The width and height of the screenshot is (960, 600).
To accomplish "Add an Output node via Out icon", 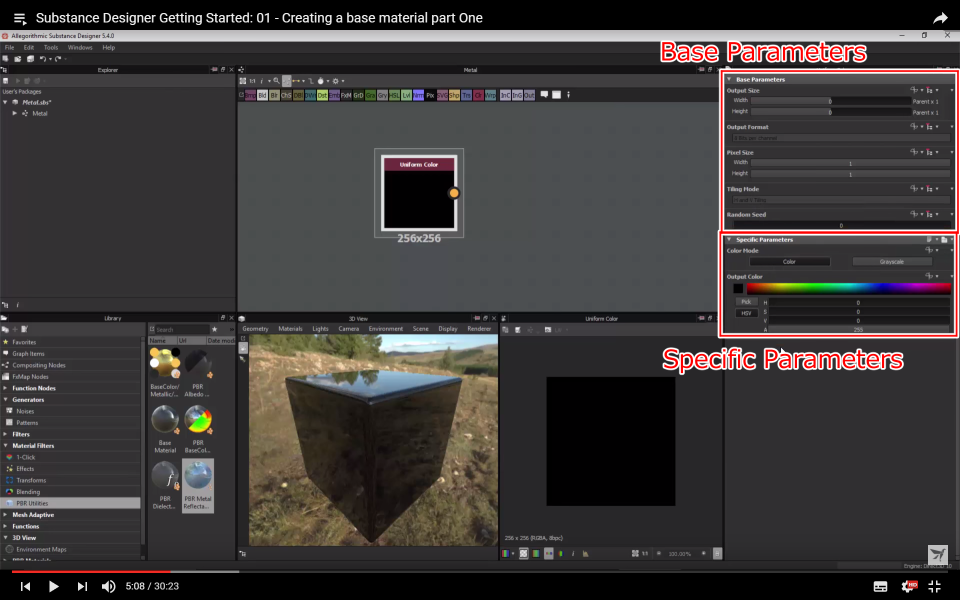I will click(529, 96).
